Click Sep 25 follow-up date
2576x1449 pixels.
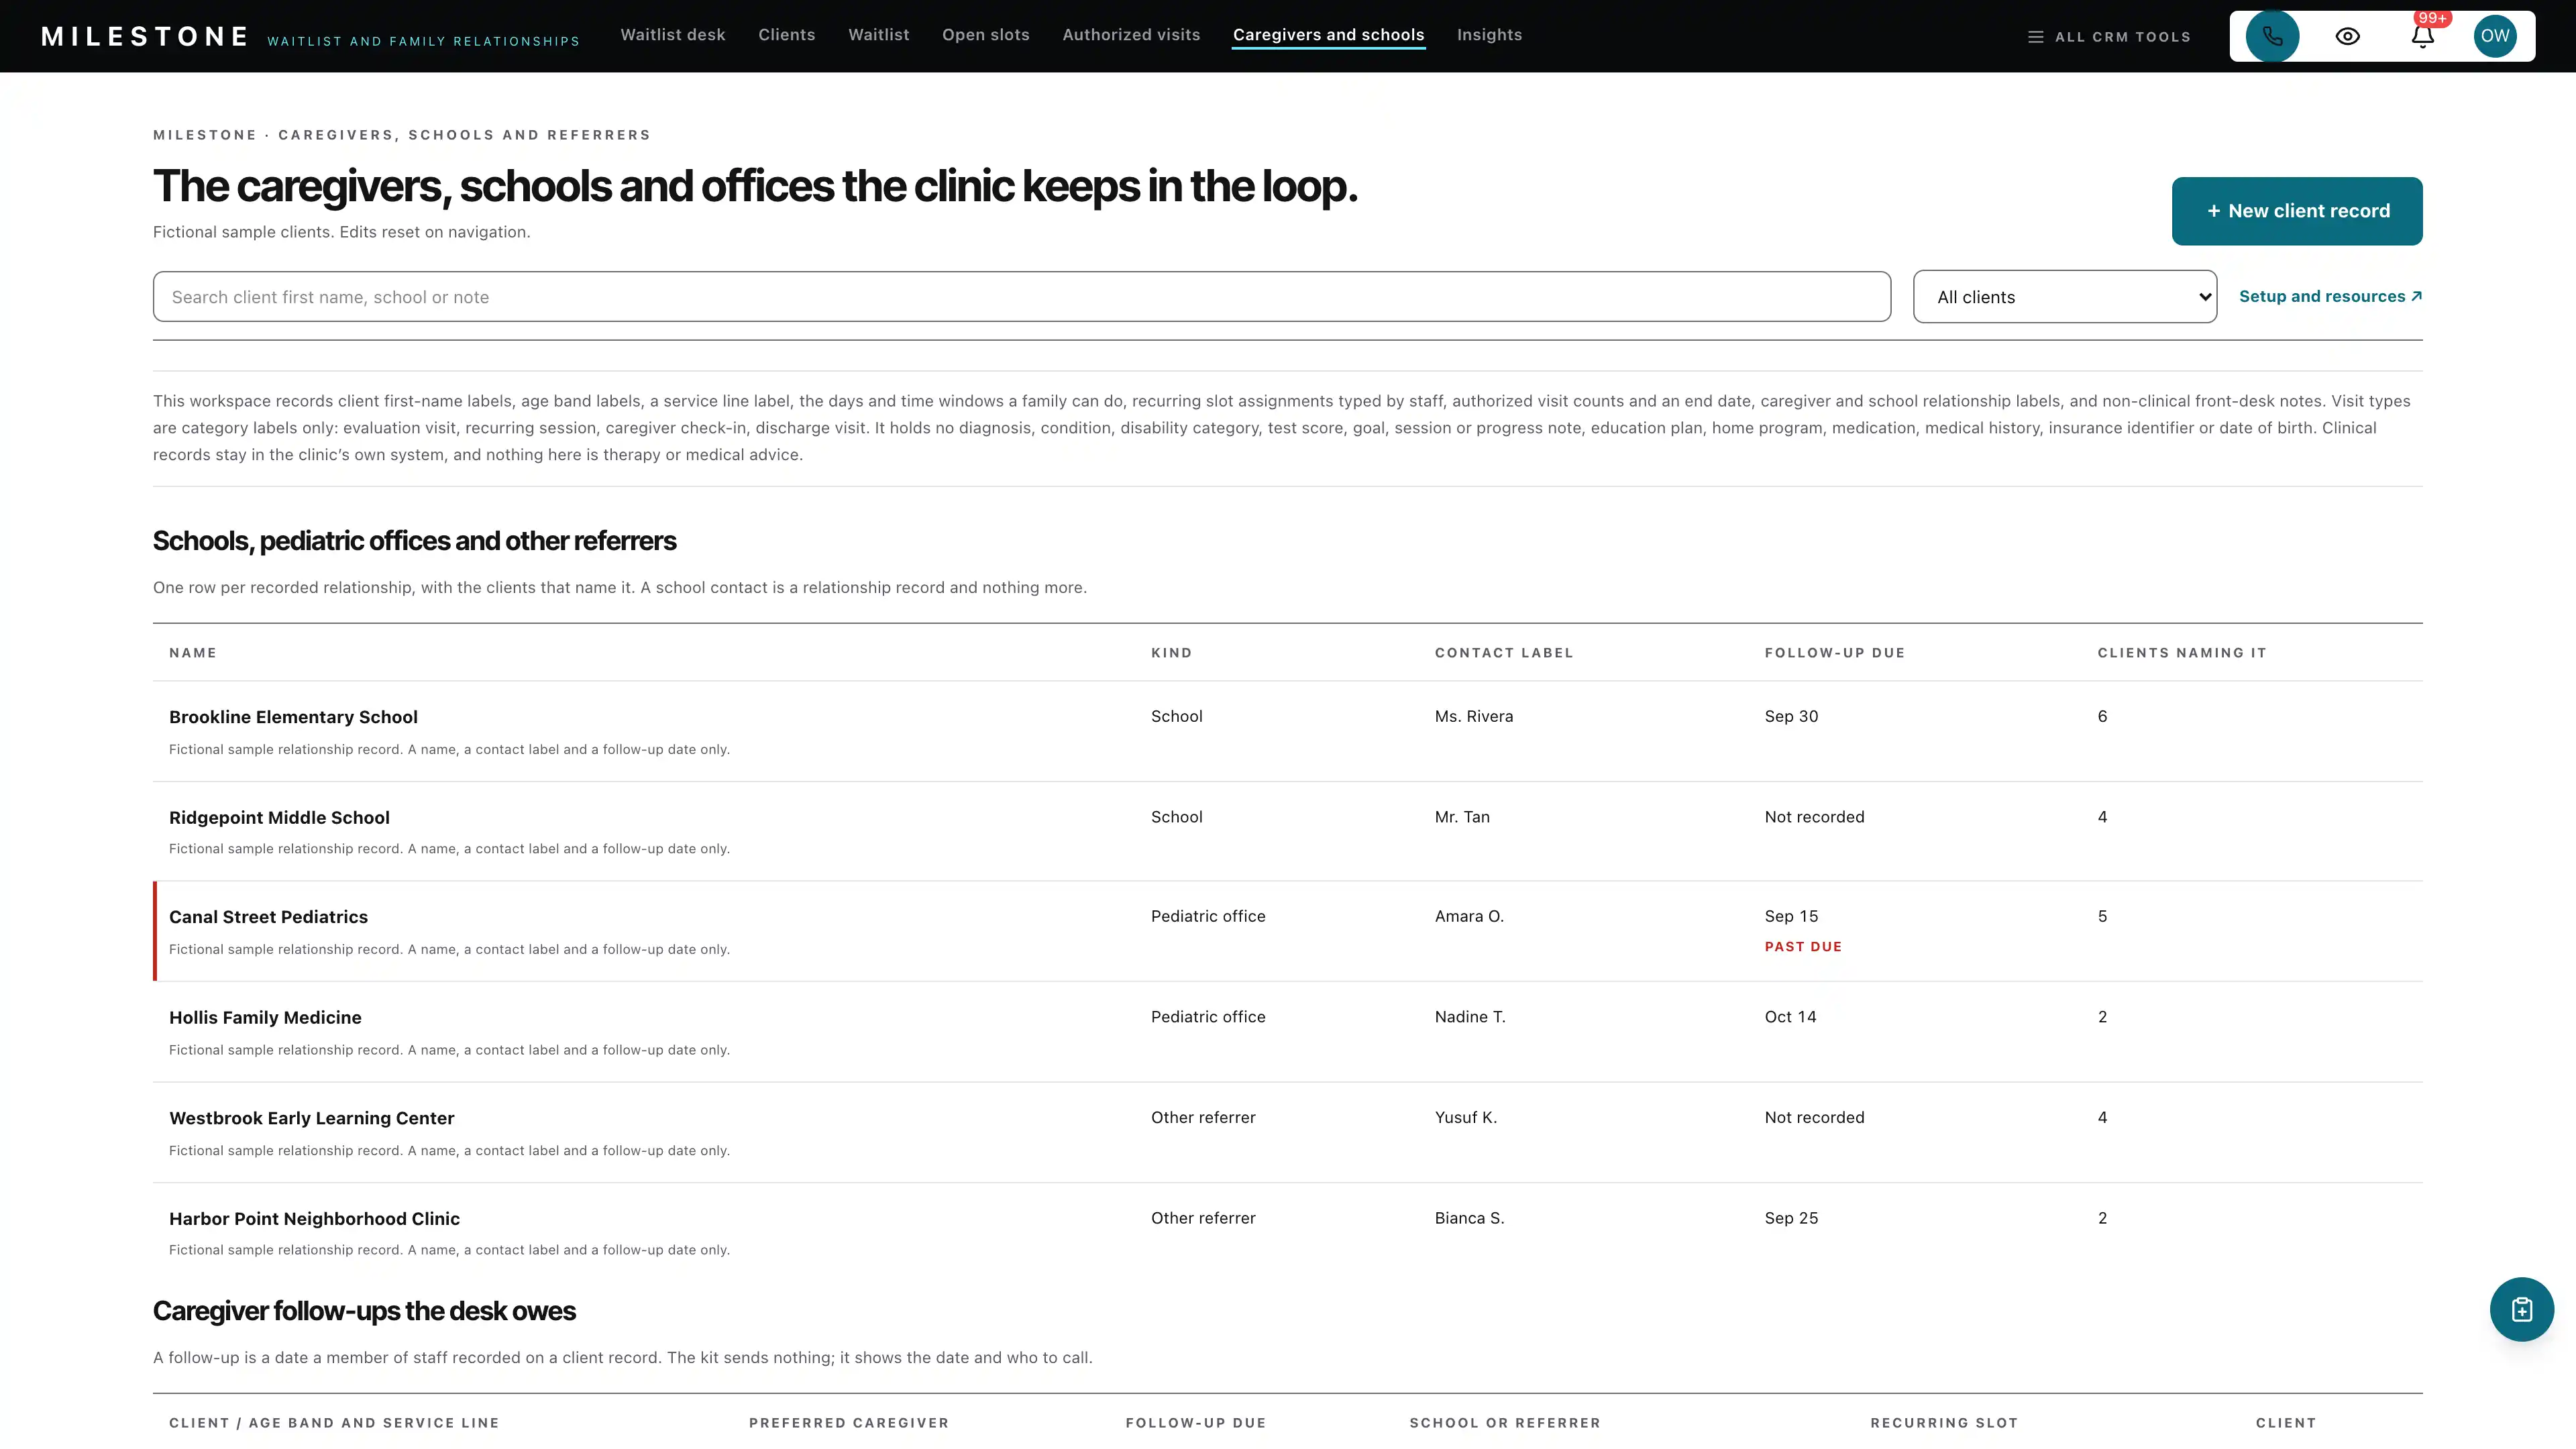(x=1791, y=1219)
